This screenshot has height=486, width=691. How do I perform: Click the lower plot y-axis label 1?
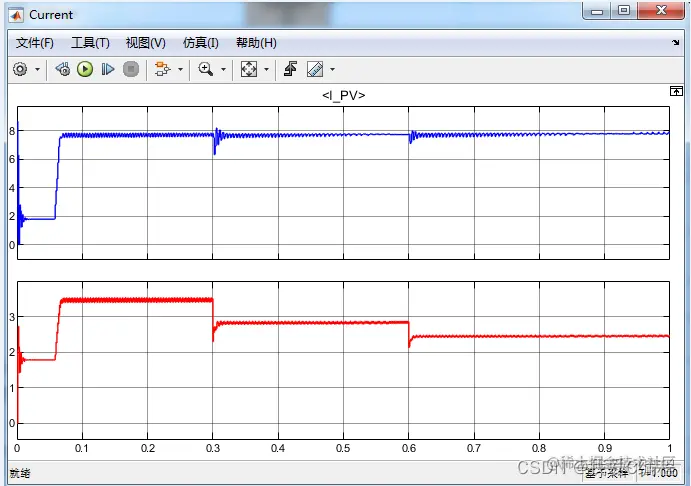(x=12, y=388)
